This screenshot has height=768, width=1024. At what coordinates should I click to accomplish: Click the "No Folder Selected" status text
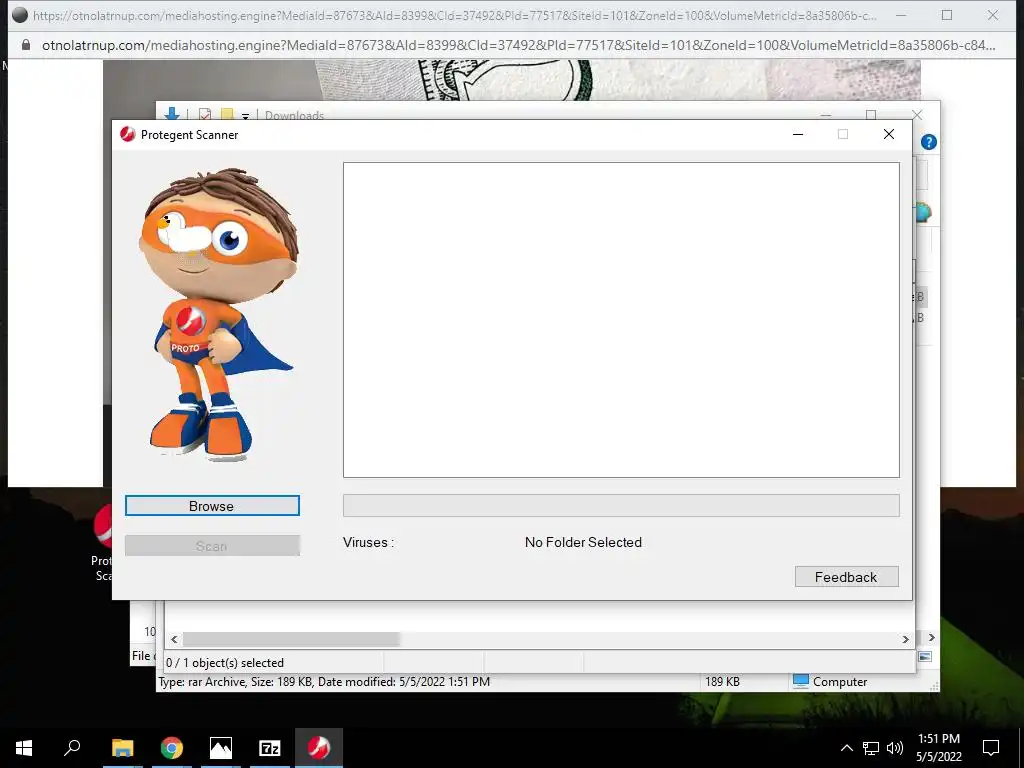click(x=583, y=542)
